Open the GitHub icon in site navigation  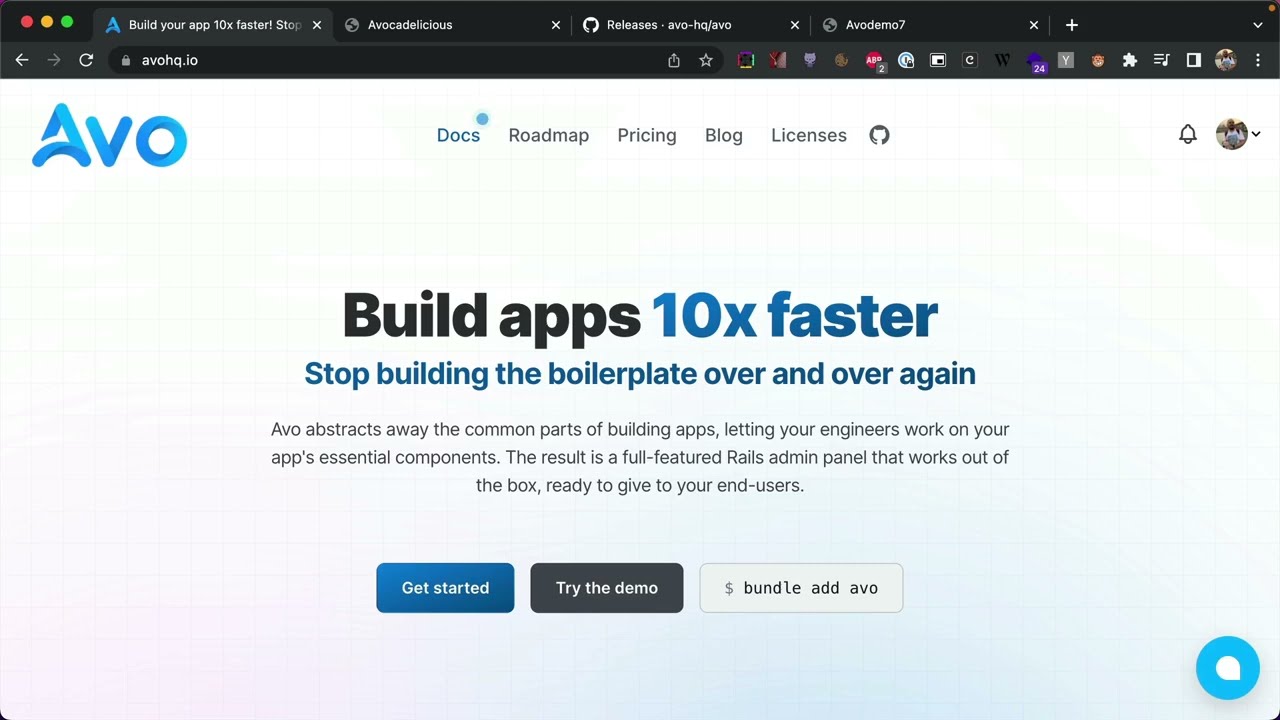[879, 135]
